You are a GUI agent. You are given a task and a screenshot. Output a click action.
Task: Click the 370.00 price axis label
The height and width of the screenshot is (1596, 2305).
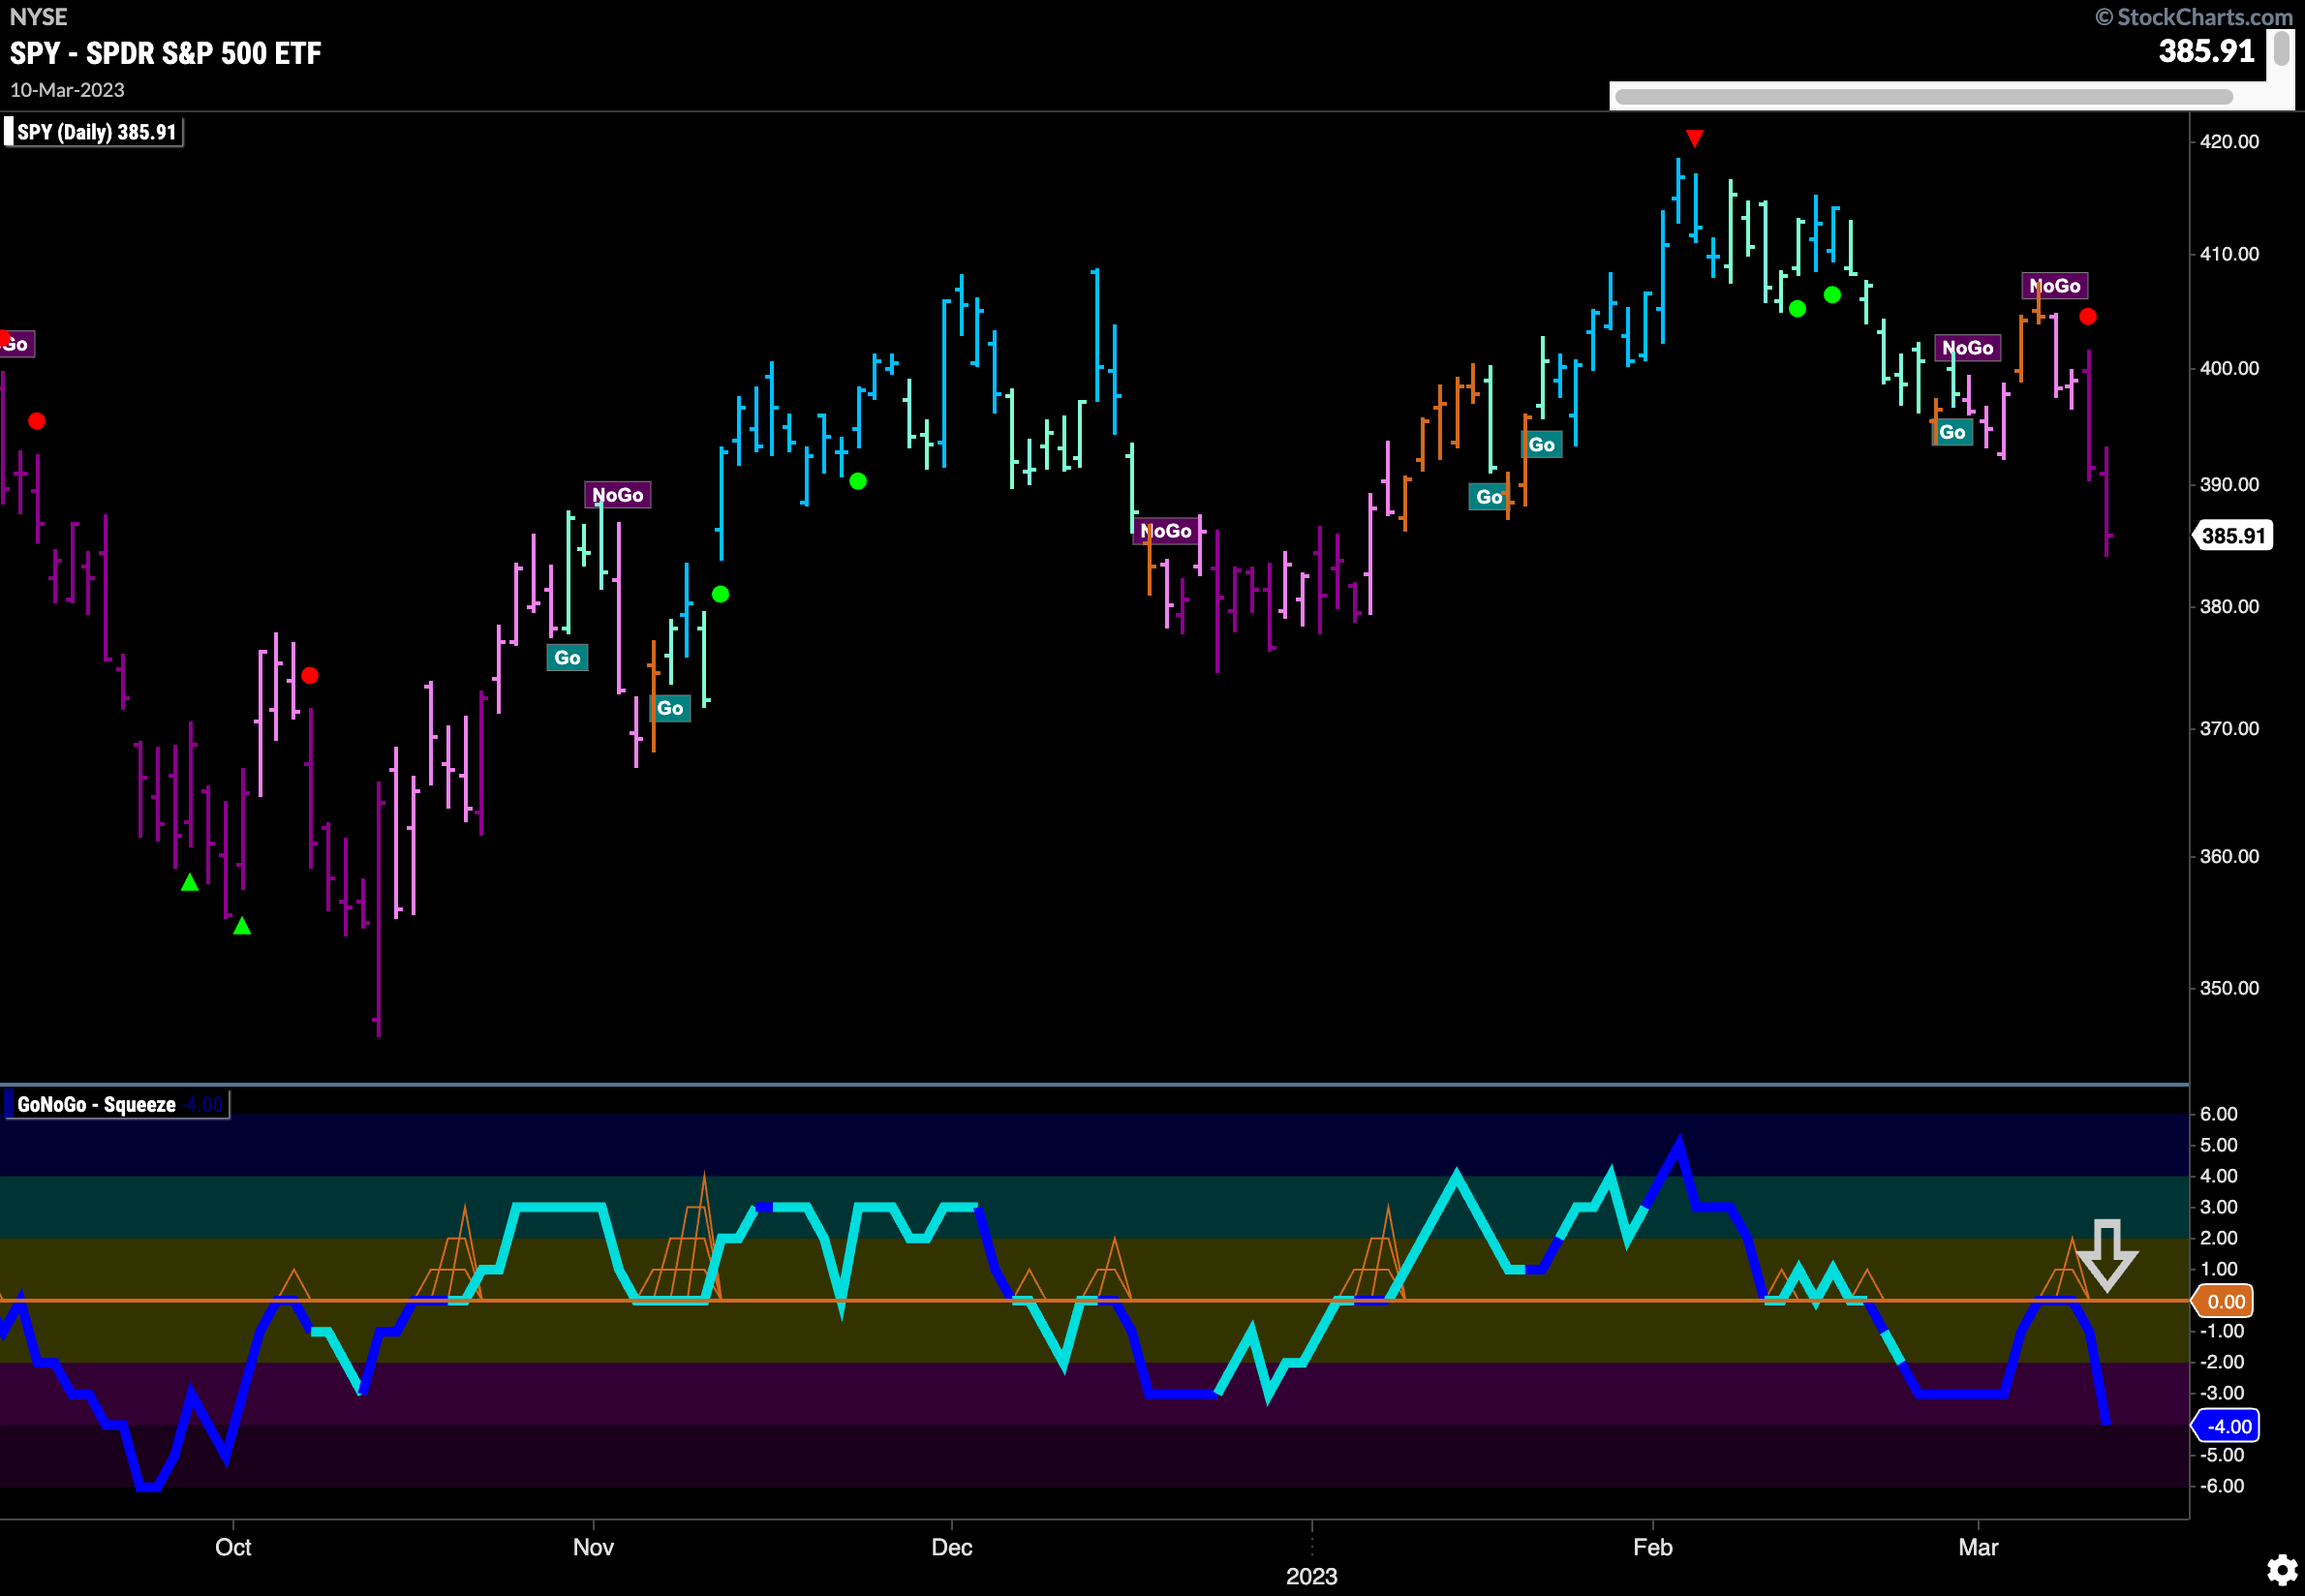tap(2229, 728)
